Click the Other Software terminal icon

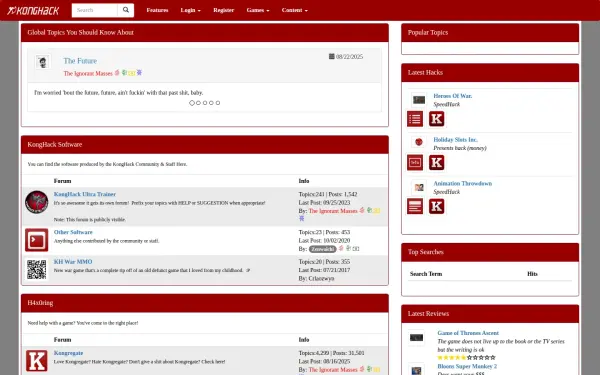(x=37, y=240)
